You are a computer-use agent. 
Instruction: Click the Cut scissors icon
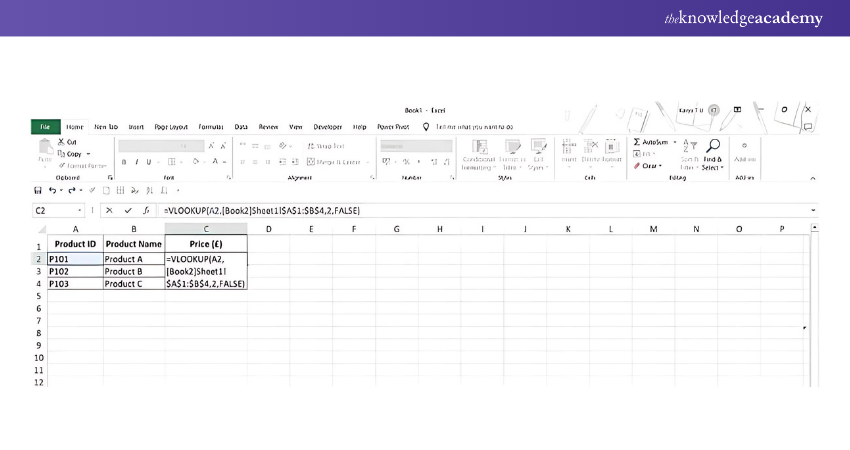point(61,142)
